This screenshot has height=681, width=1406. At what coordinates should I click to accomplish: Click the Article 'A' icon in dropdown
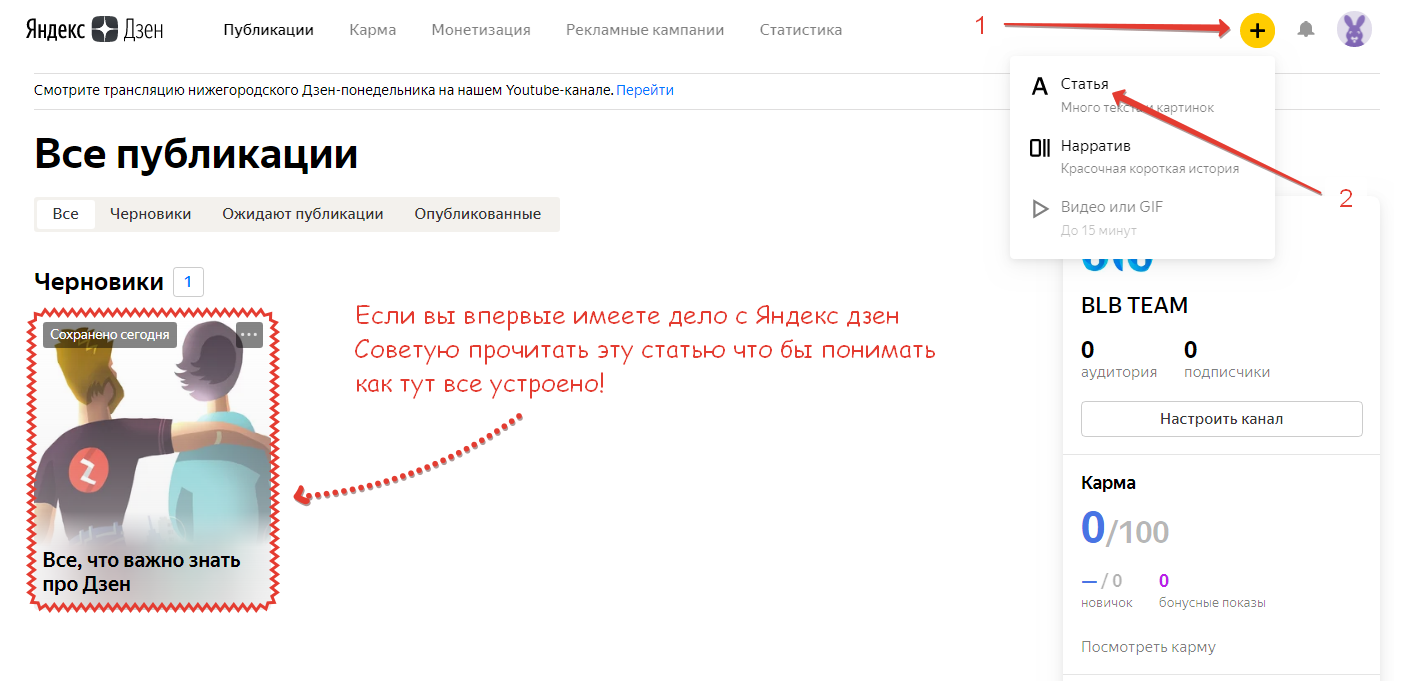point(1040,86)
